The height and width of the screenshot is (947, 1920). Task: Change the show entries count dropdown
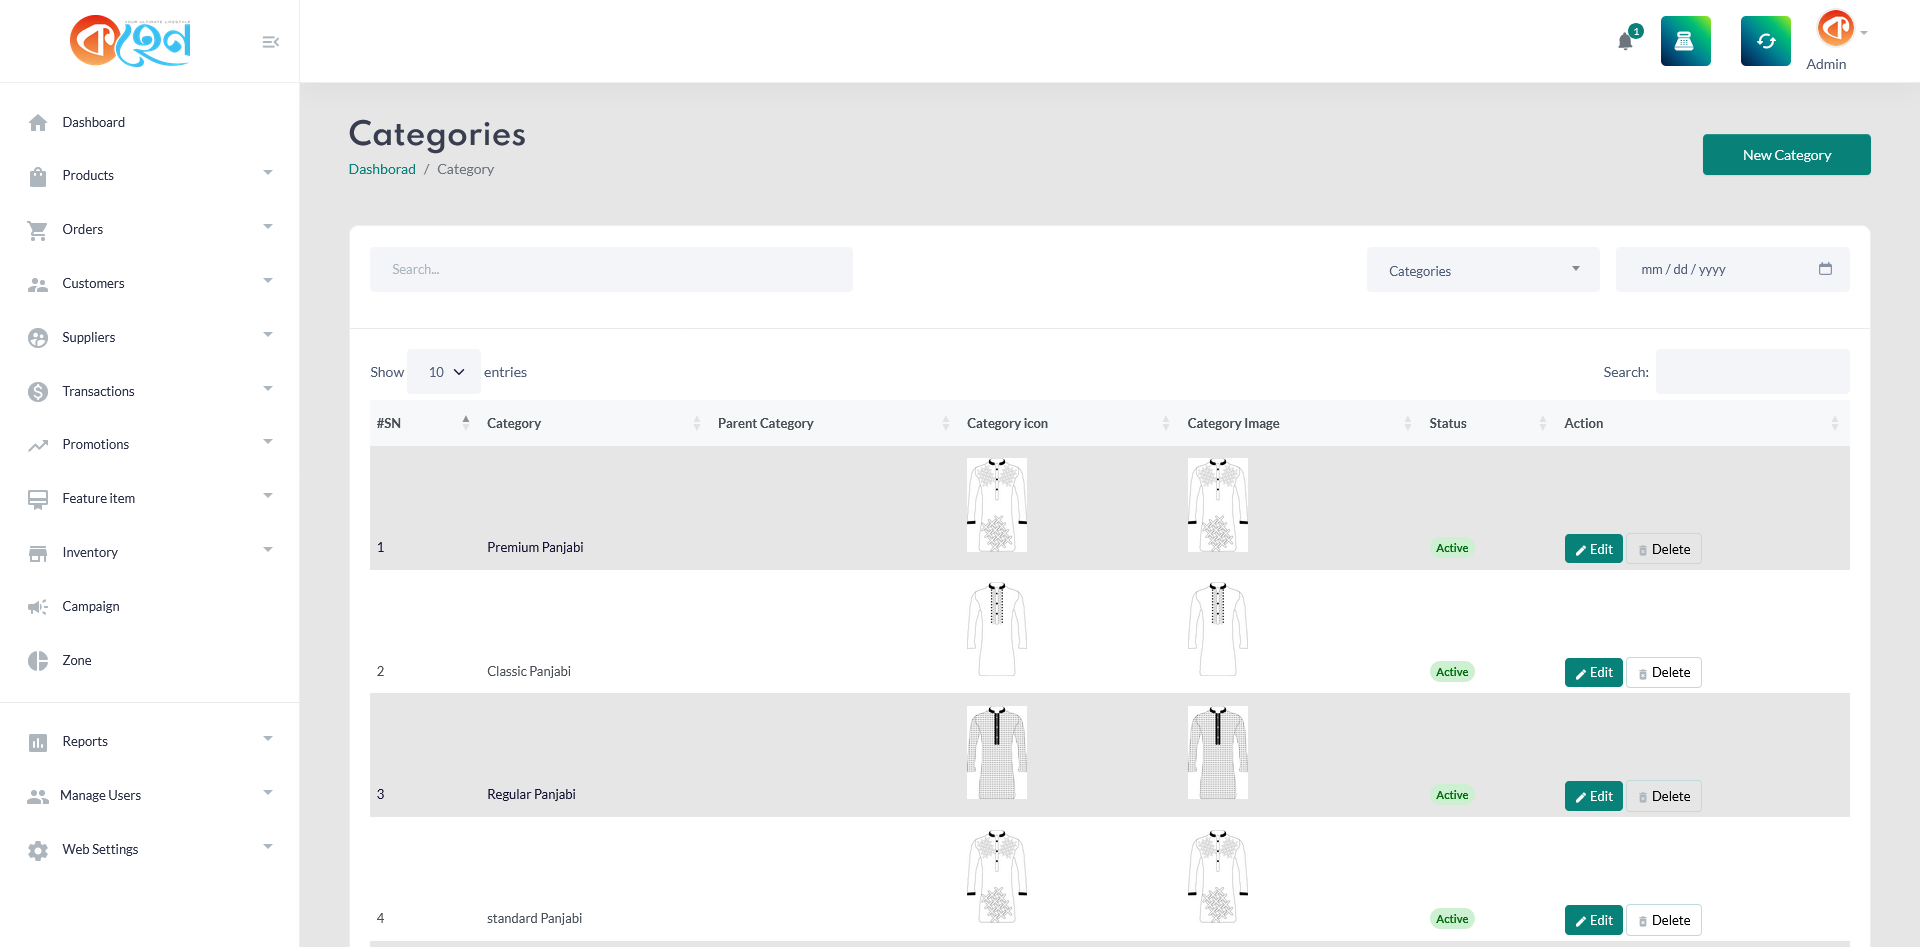tap(444, 372)
